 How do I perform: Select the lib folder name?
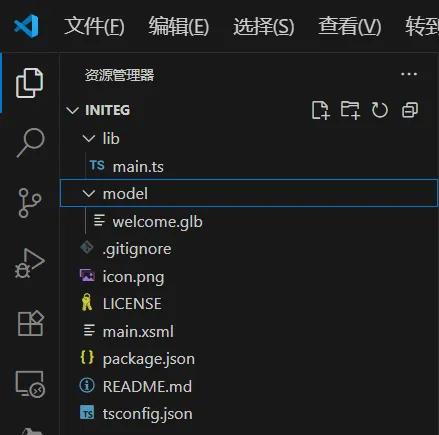pyautogui.click(x=111, y=138)
